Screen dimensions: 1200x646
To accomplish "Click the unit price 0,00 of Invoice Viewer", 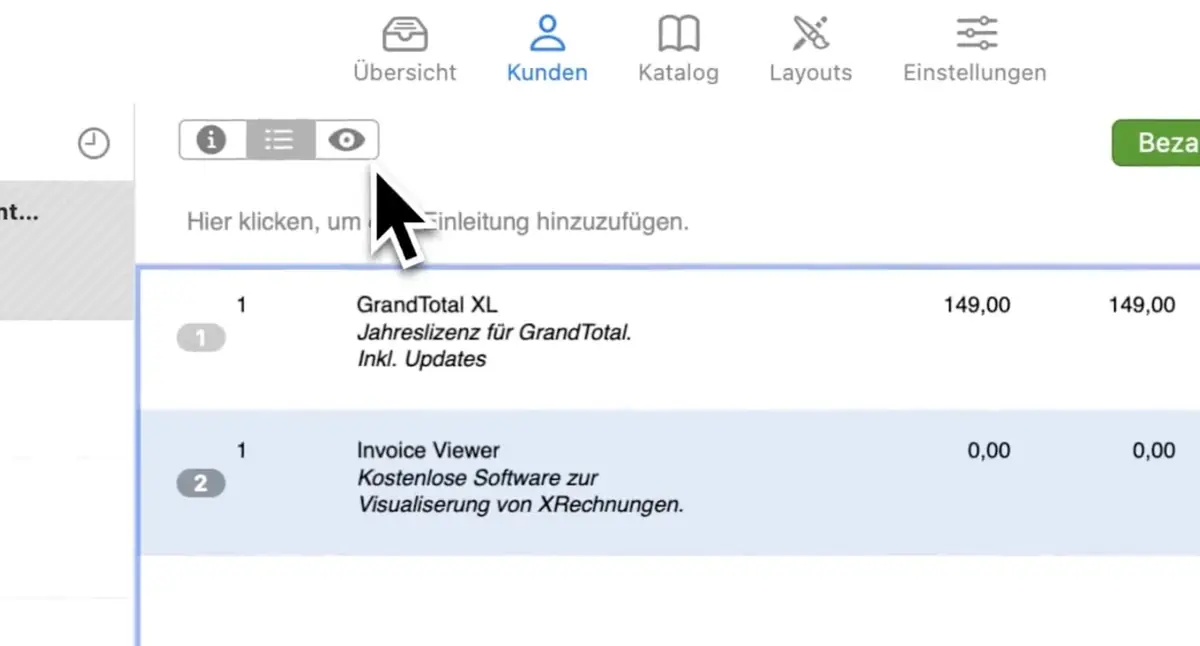I will (989, 451).
